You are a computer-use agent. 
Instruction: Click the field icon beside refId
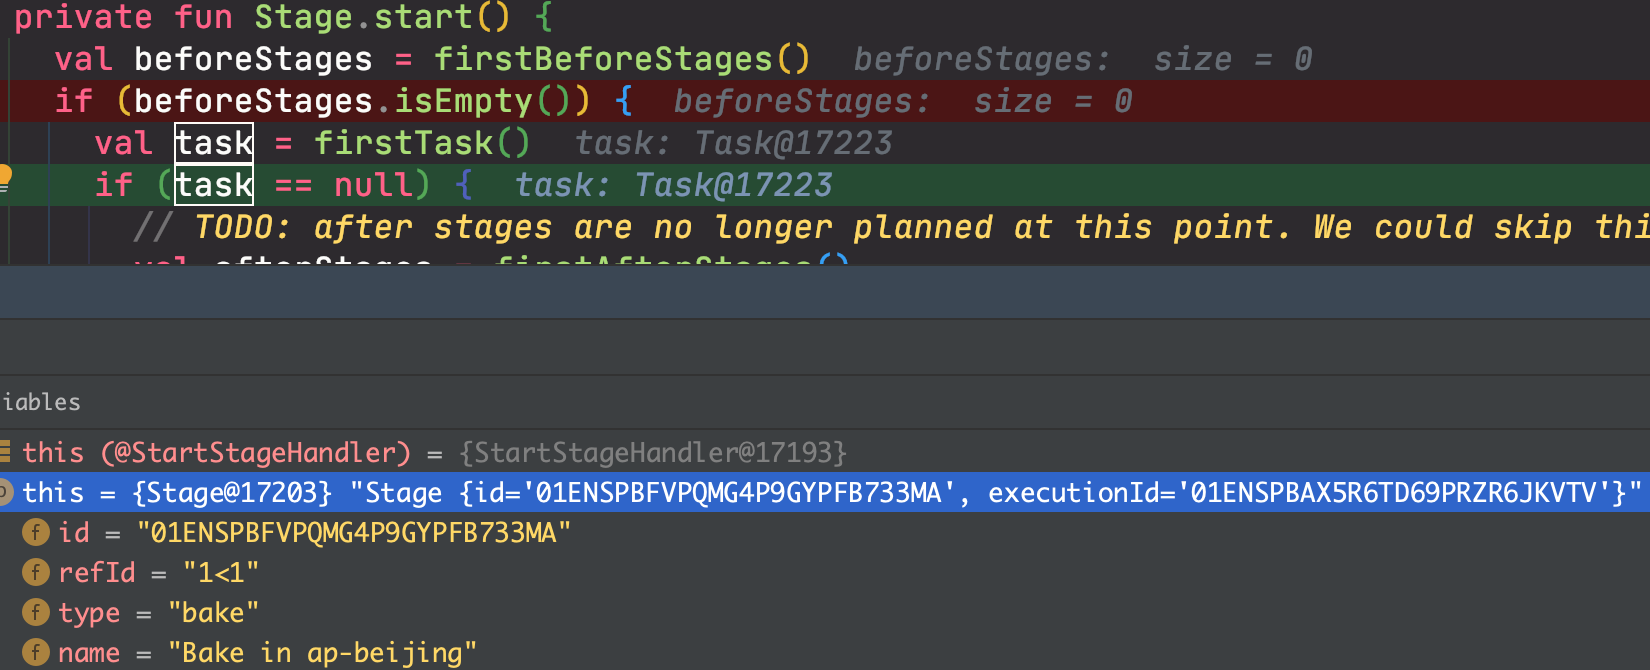[35, 572]
